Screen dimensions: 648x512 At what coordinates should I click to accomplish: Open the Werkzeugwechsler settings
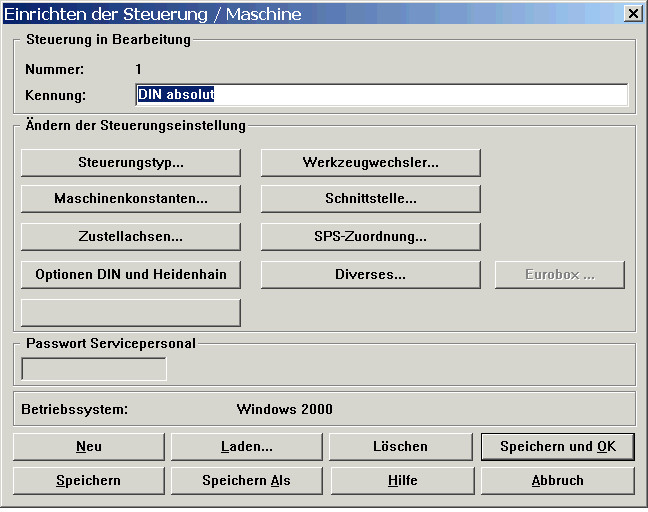coord(370,162)
